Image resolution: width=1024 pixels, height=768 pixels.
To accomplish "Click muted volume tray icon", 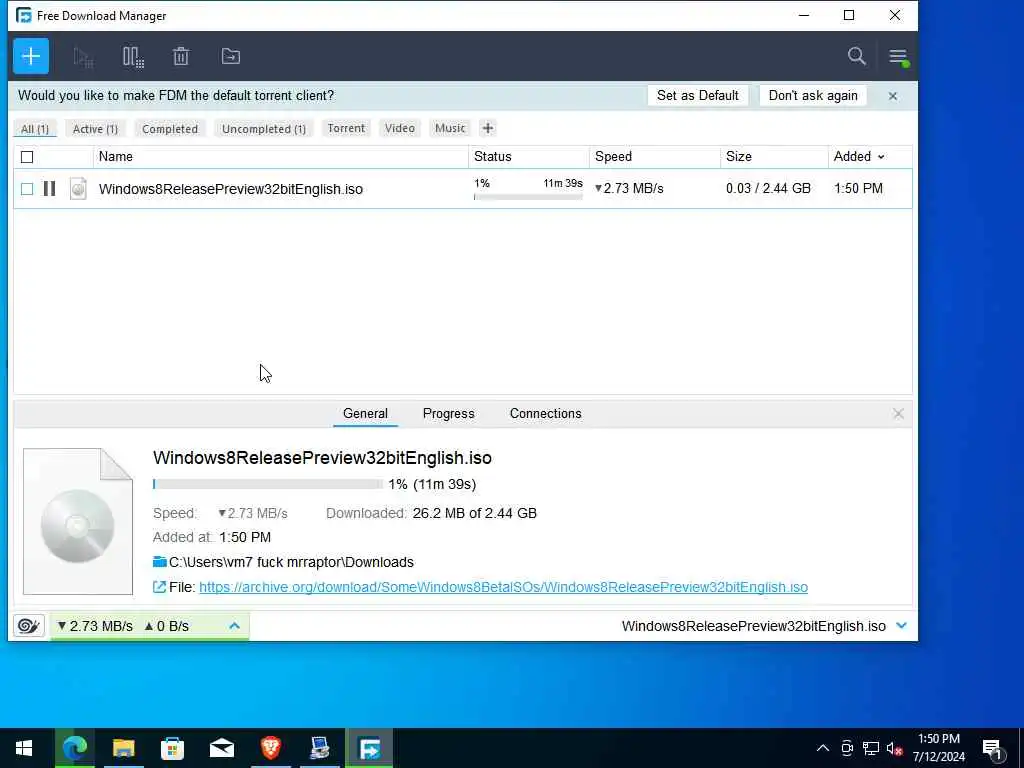I will click(x=895, y=749).
